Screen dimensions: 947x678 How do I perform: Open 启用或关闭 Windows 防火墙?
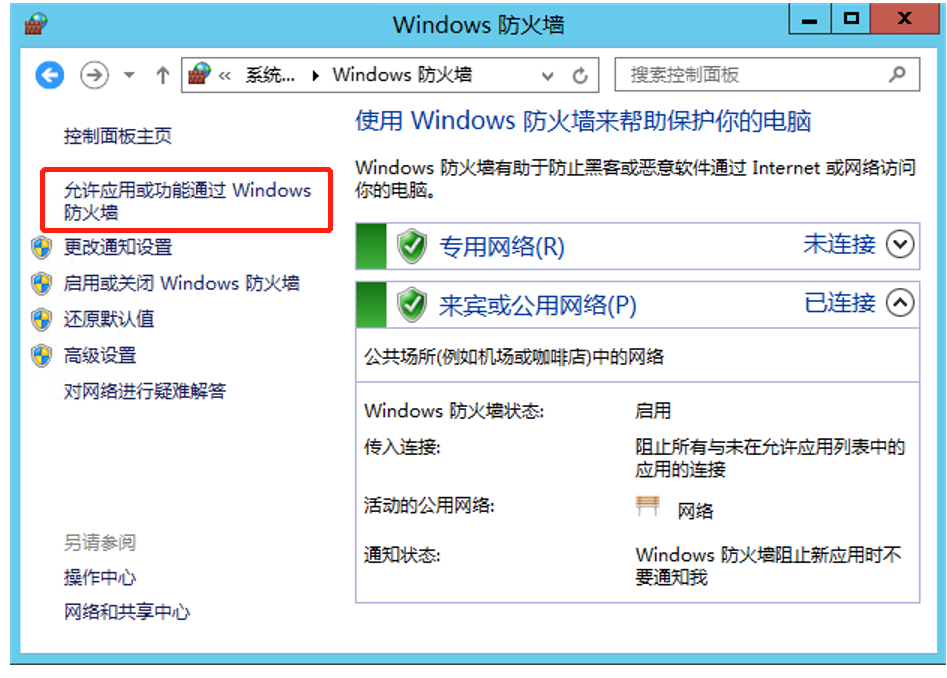[x=182, y=283]
